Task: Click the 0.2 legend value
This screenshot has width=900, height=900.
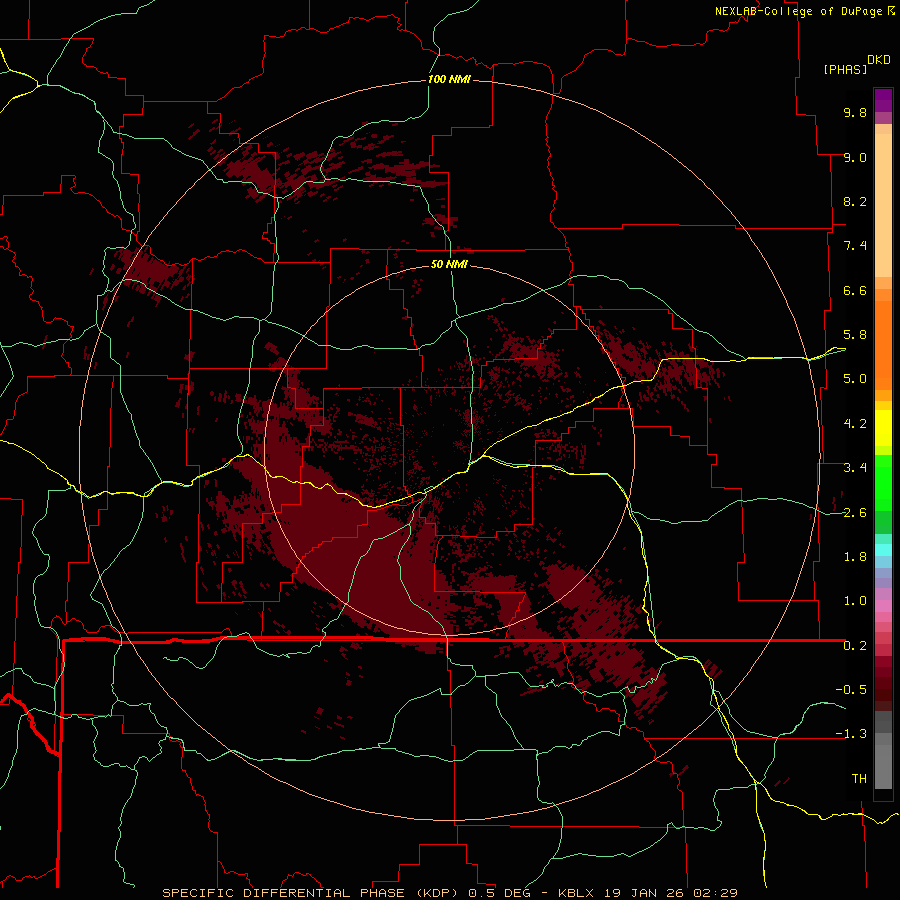Action: 855,646
